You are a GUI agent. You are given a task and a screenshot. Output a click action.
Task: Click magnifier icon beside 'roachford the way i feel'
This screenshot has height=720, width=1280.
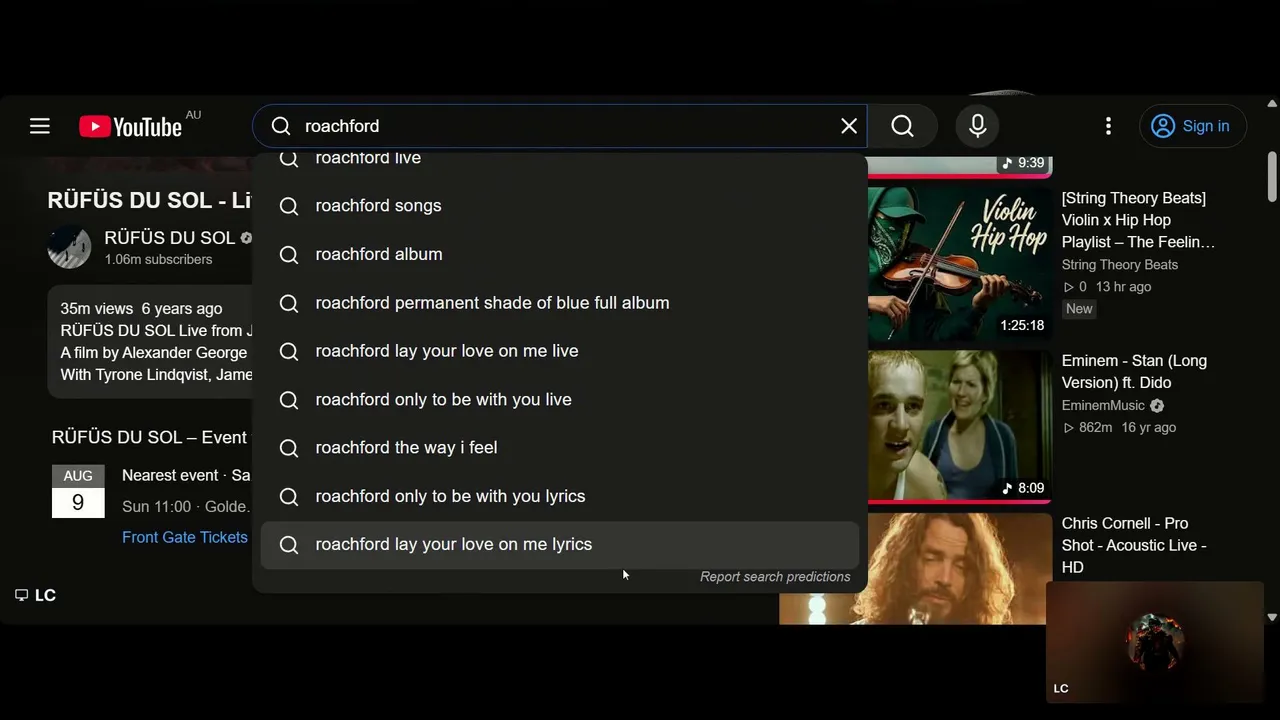289,448
